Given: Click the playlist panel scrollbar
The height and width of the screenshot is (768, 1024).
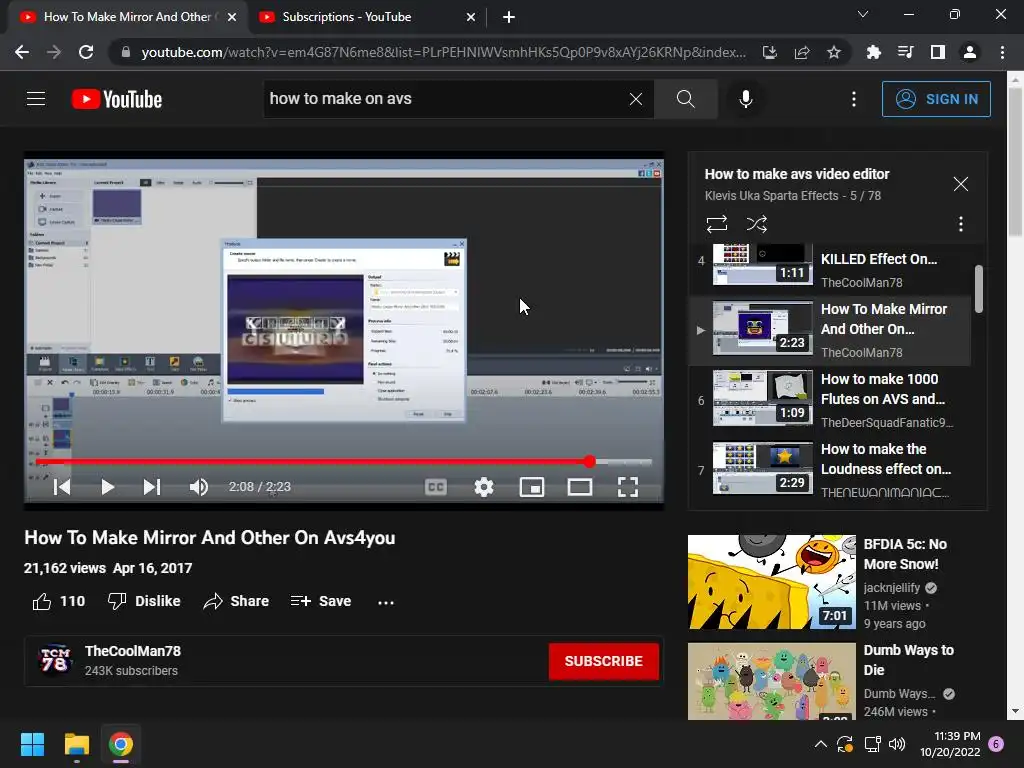Looking at the screenshot, I should (x=978, y=289).
